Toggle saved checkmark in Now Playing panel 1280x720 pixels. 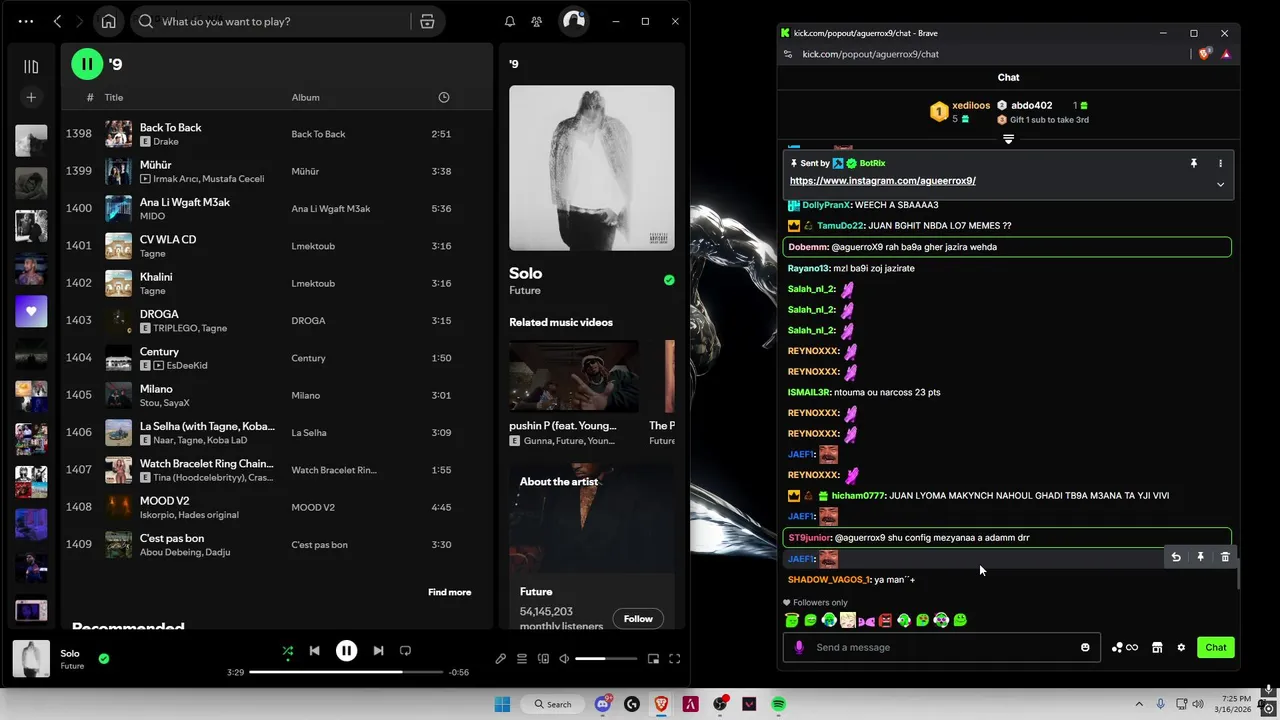coord(669,280)
